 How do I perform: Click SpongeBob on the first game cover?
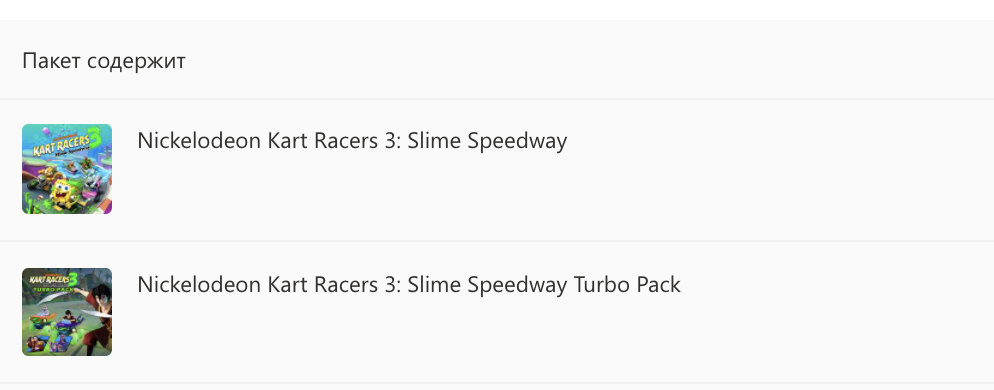[65, 194]
